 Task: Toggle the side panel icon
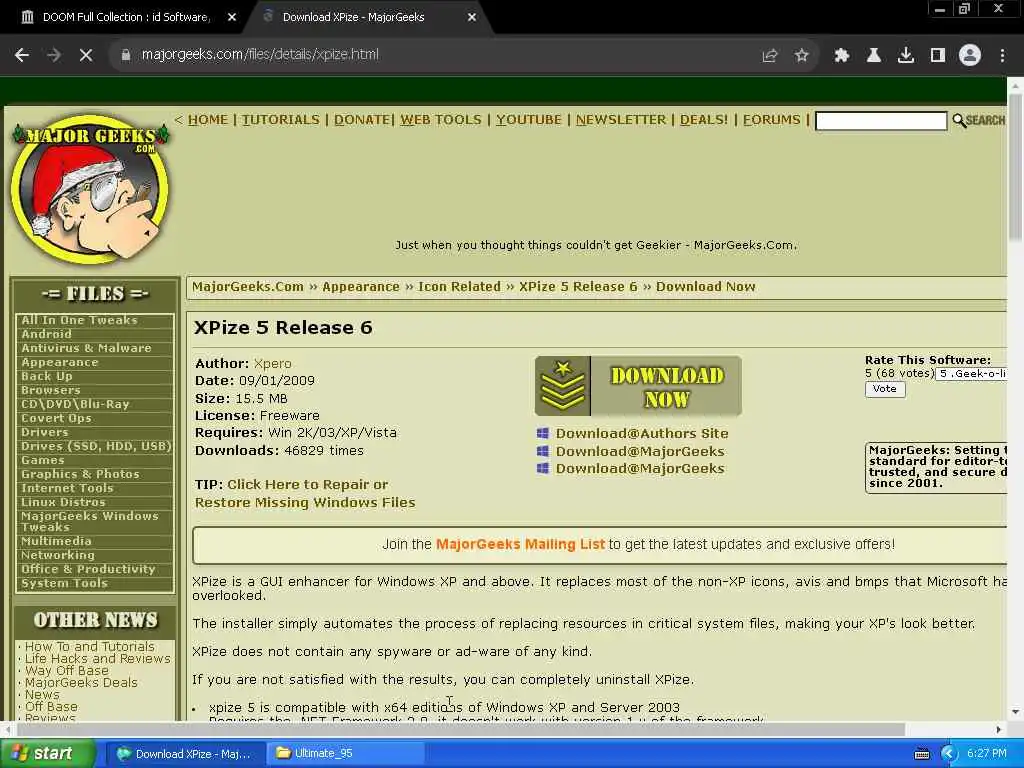click(938, 56)
